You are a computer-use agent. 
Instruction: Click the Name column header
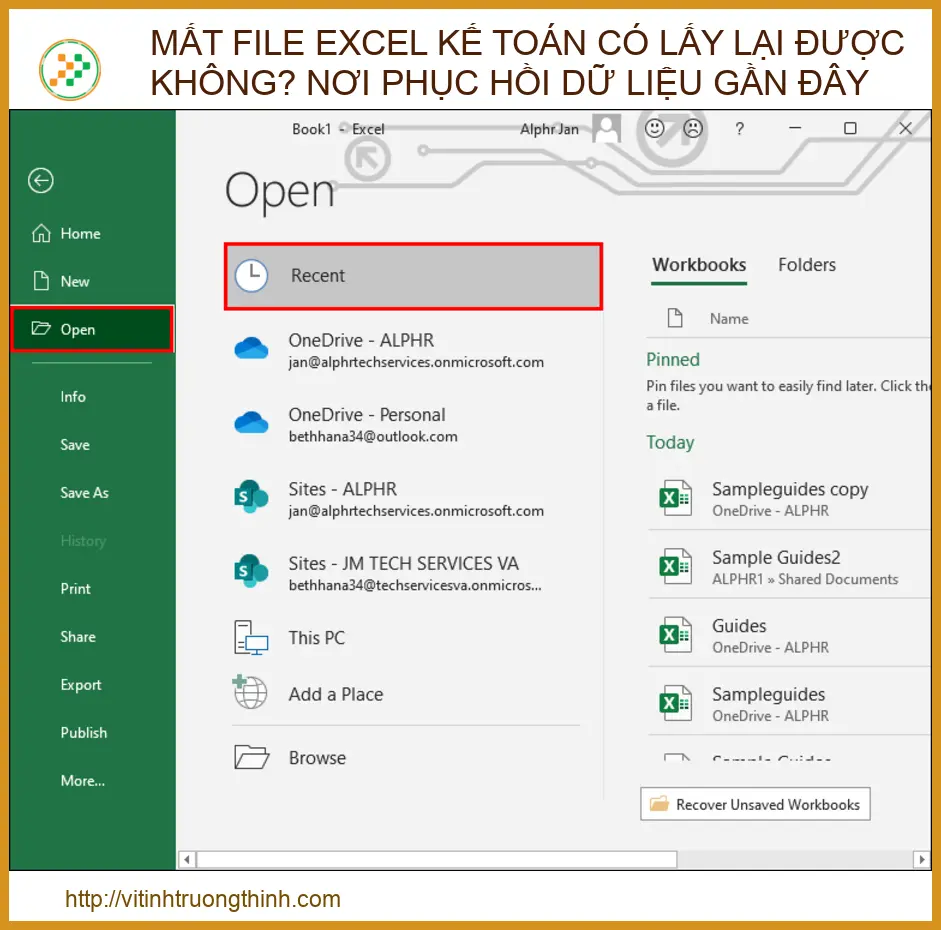coord(729,319)
